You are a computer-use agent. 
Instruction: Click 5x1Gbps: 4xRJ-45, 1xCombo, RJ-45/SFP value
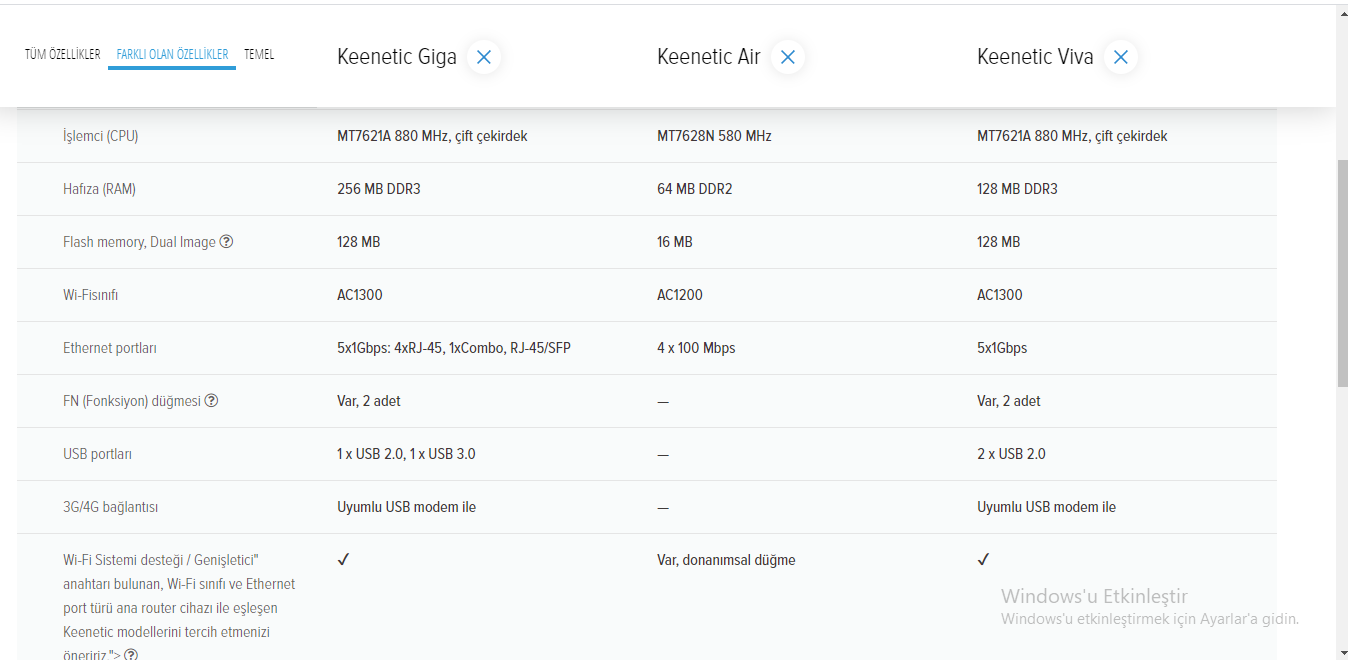tap(454, 348)
